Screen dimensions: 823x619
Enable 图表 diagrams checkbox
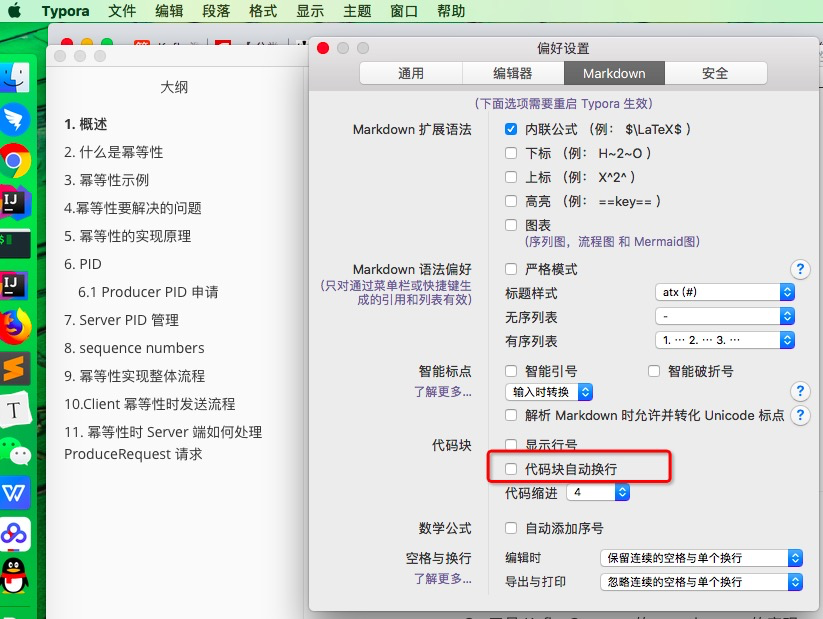511,225
